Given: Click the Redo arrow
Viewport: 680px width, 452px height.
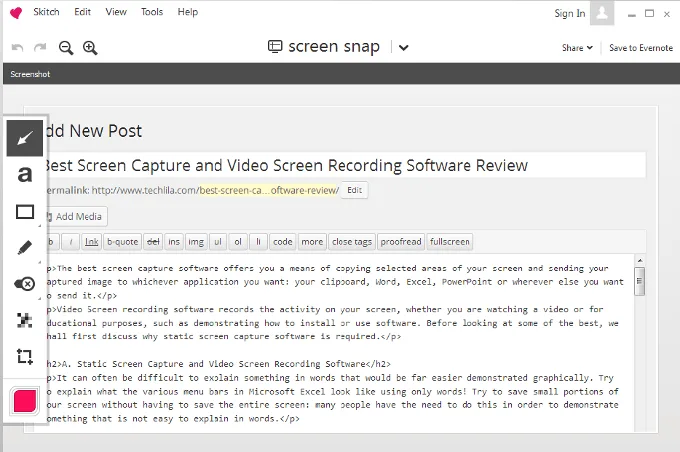Looking at the screenshot, I should click(x=40, y=47).
